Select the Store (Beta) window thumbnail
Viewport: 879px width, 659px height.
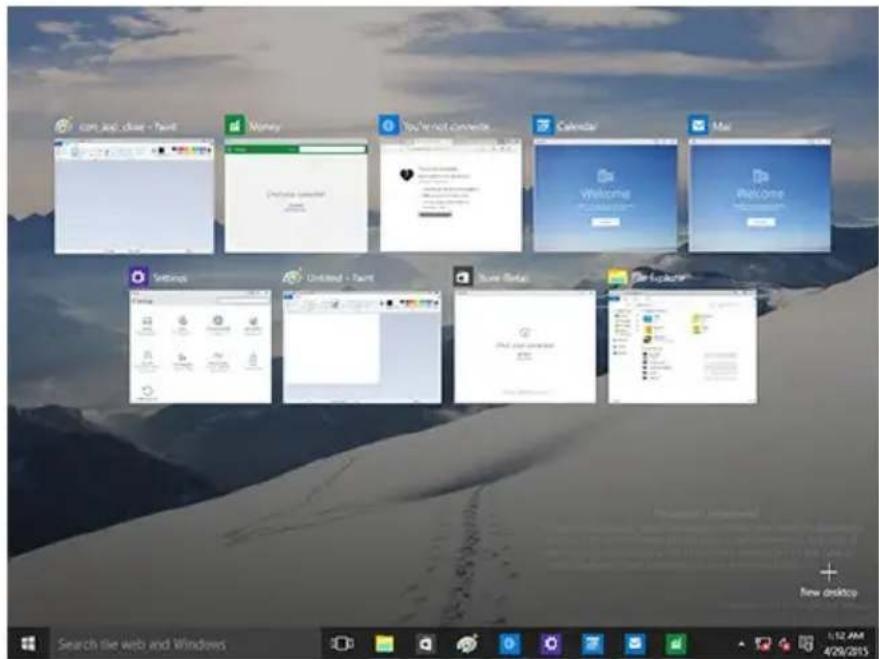(525, 347)
